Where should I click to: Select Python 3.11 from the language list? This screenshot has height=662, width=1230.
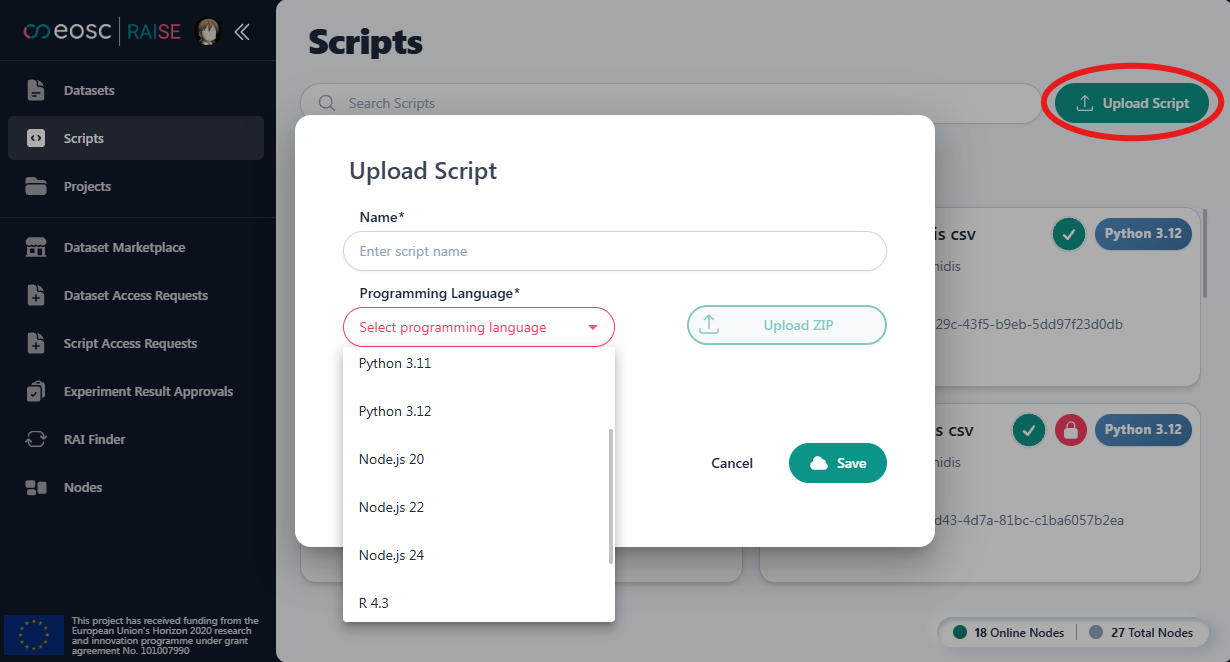pyautogui.click(x=394, y=363)
